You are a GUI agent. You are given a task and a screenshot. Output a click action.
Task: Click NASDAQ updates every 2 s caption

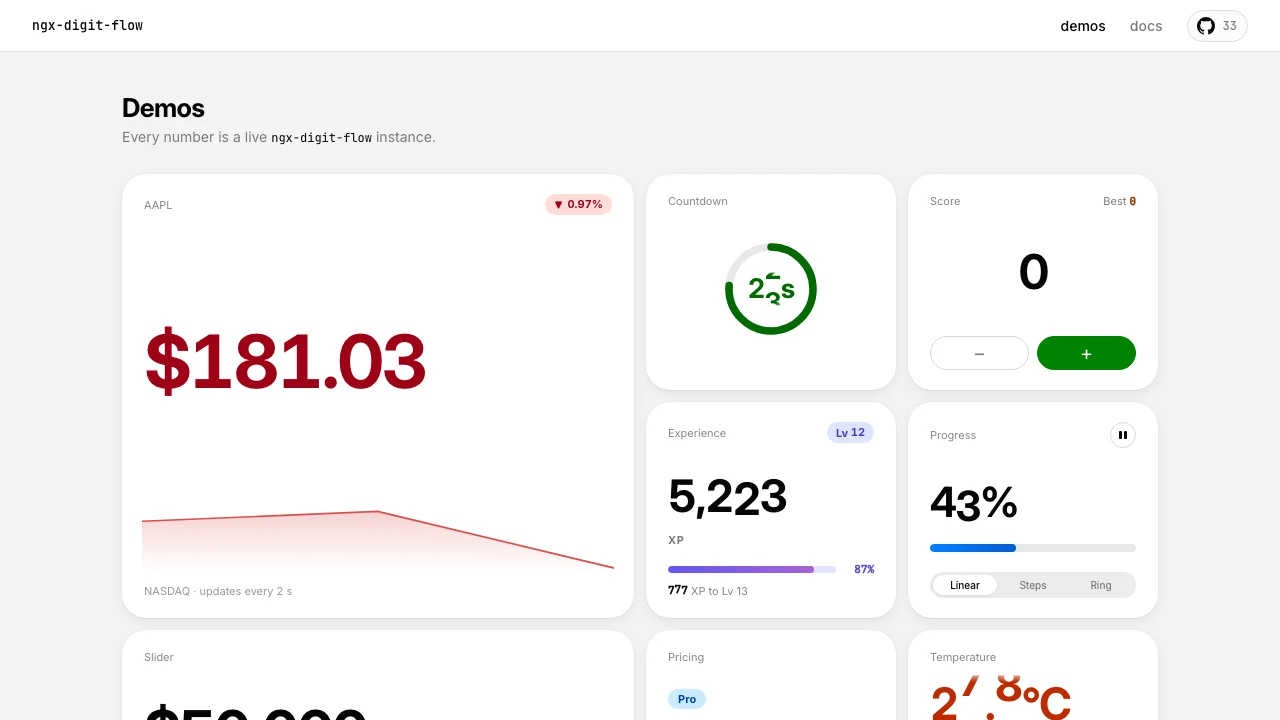218,591
